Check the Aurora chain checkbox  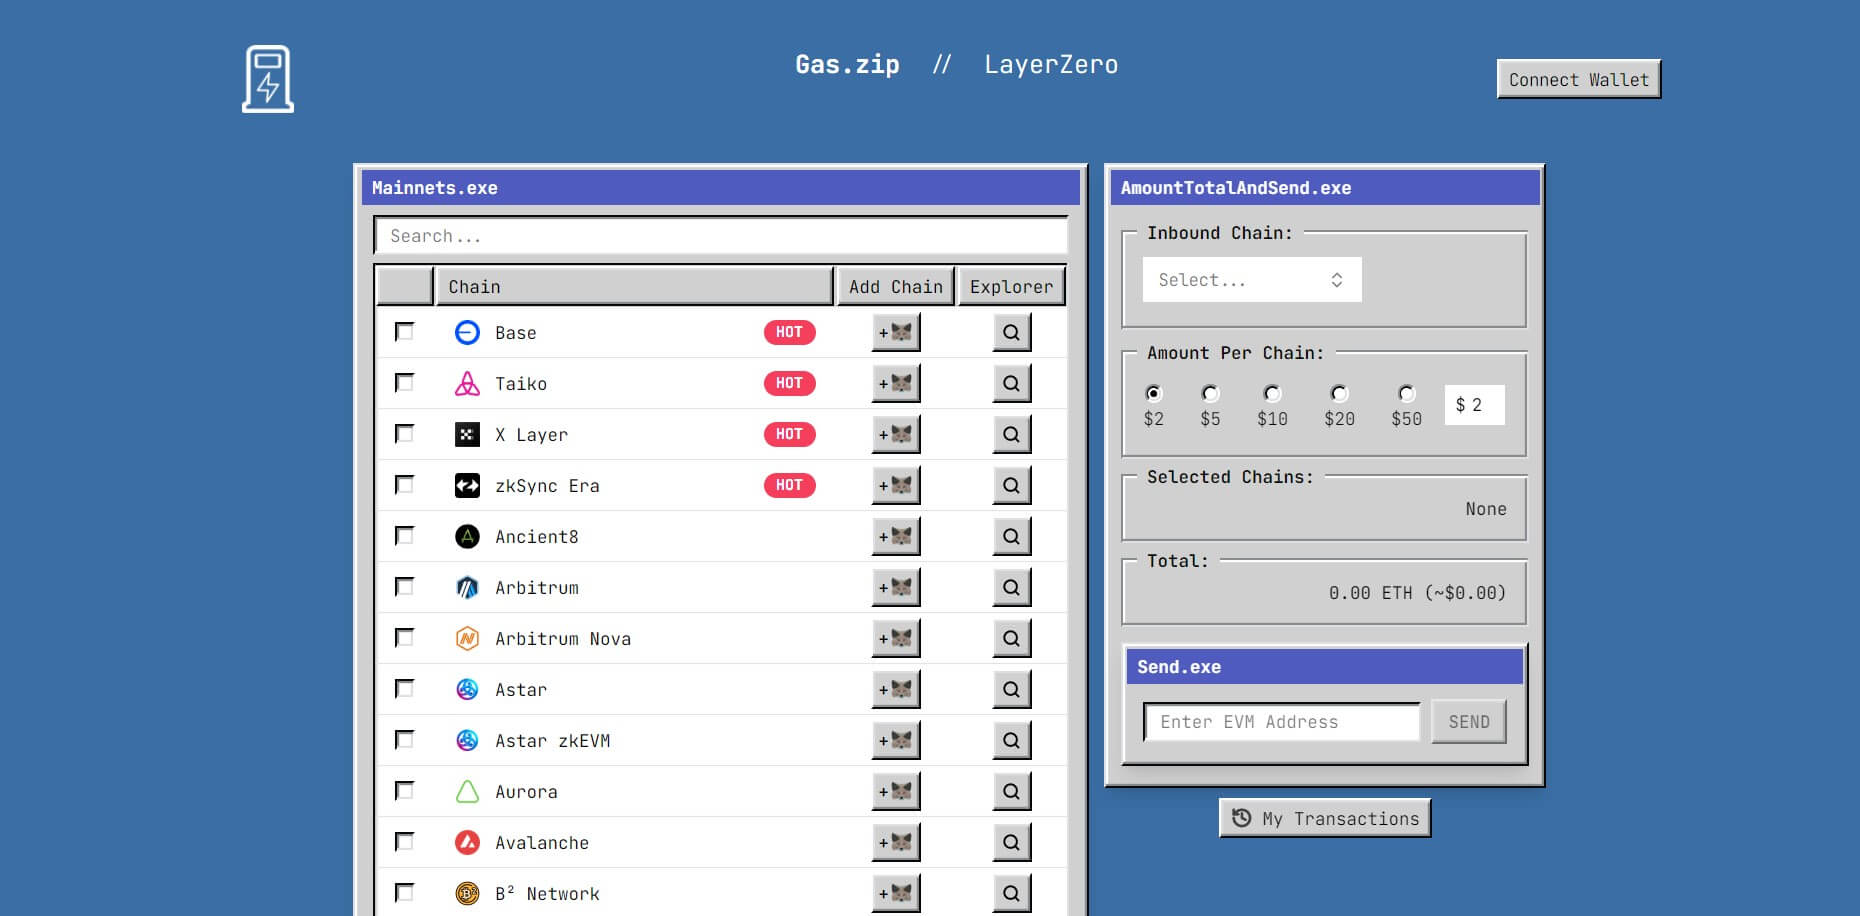point(404,790)
